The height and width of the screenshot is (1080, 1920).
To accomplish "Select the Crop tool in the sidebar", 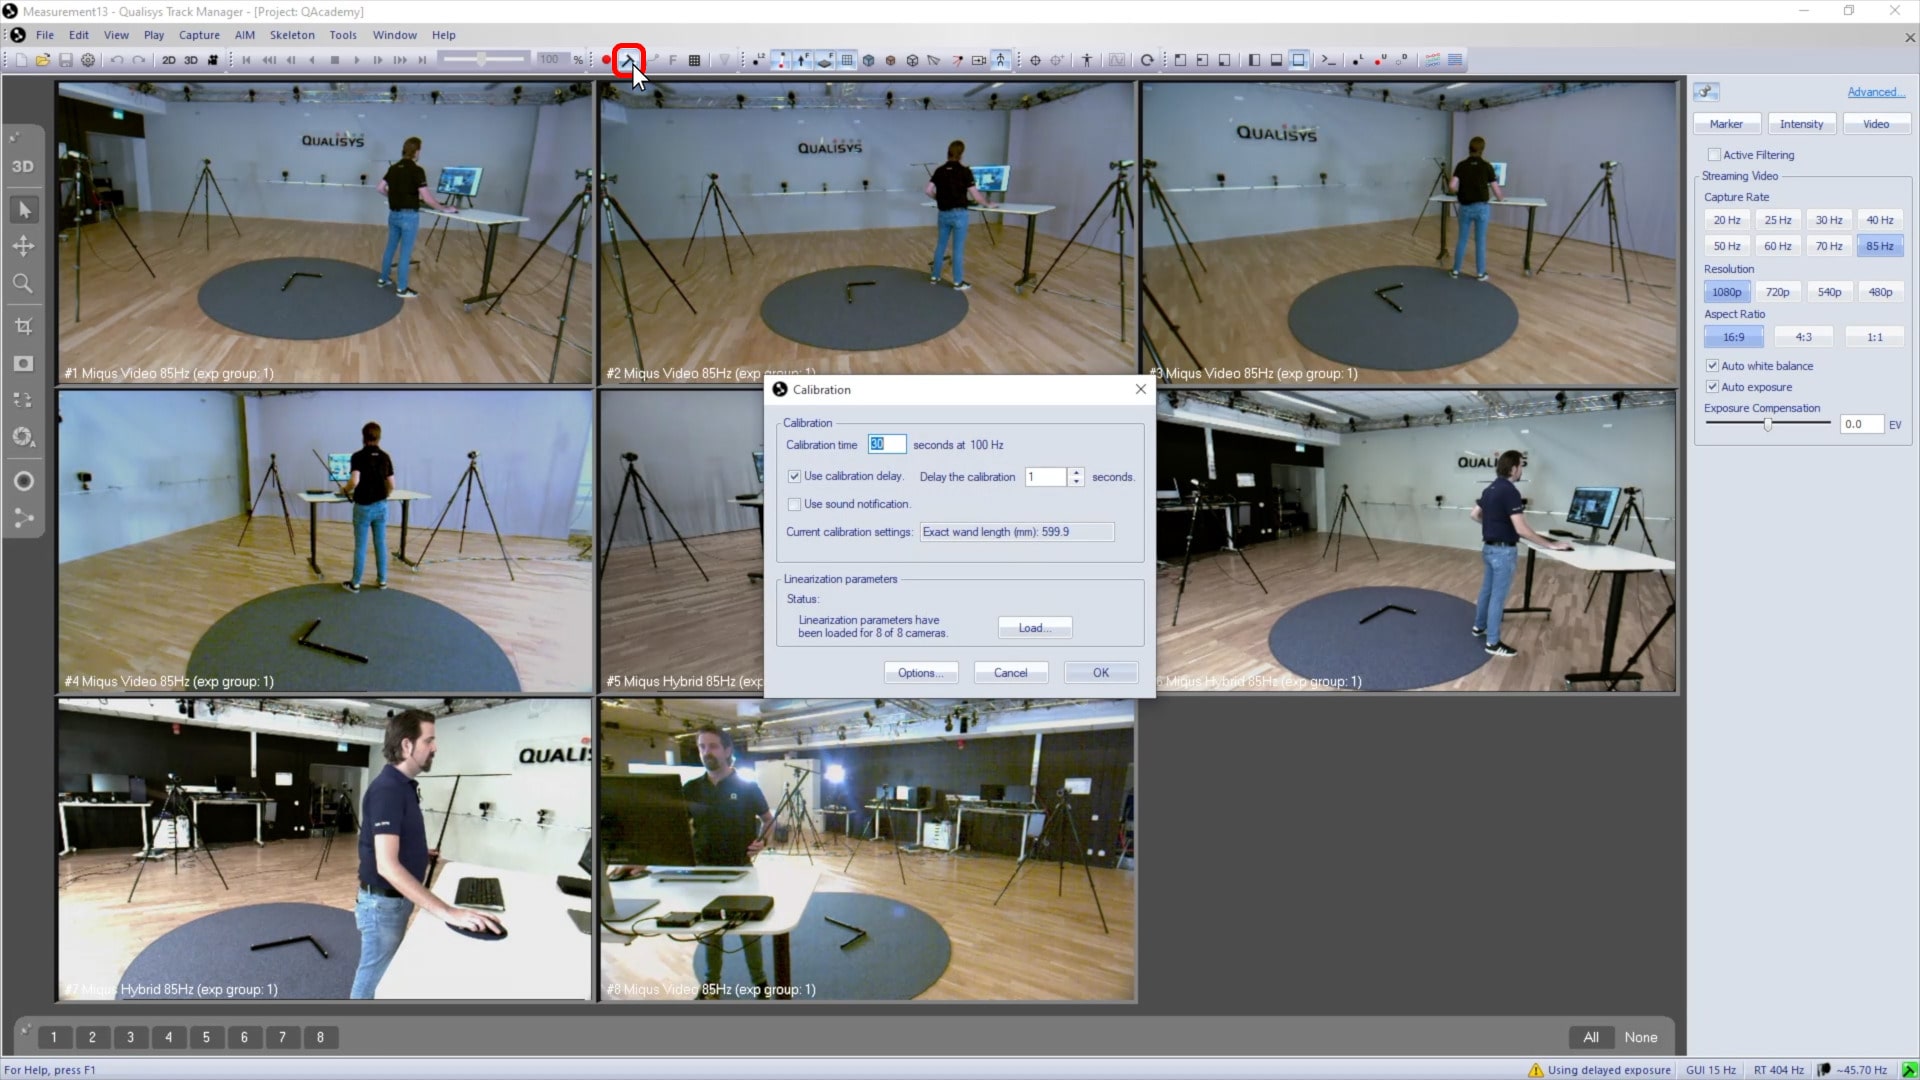I will 22,325.
